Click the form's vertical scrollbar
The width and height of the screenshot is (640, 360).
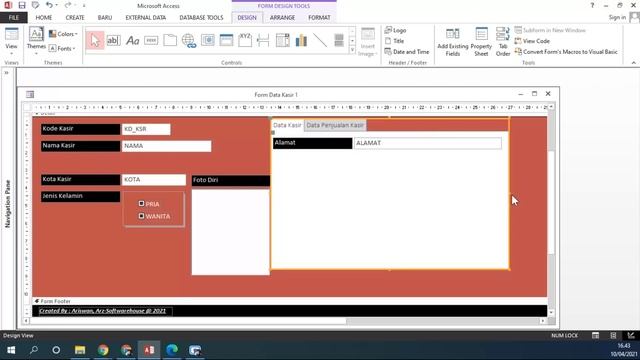point(551,209)
